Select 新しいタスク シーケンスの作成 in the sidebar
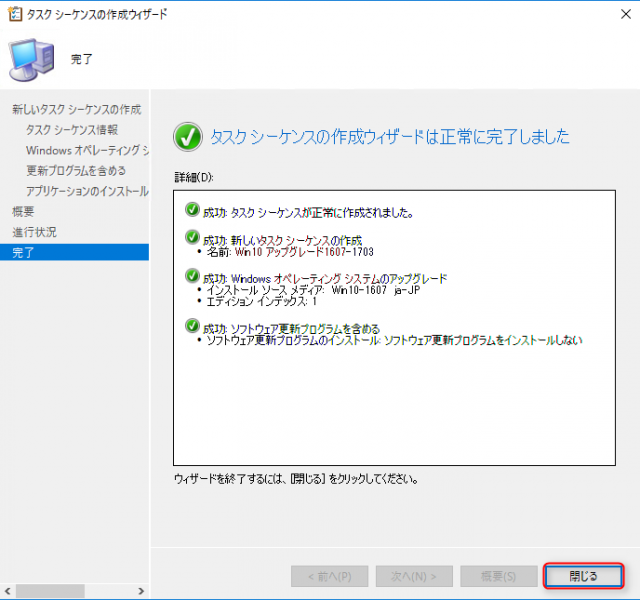 point(76,109)
